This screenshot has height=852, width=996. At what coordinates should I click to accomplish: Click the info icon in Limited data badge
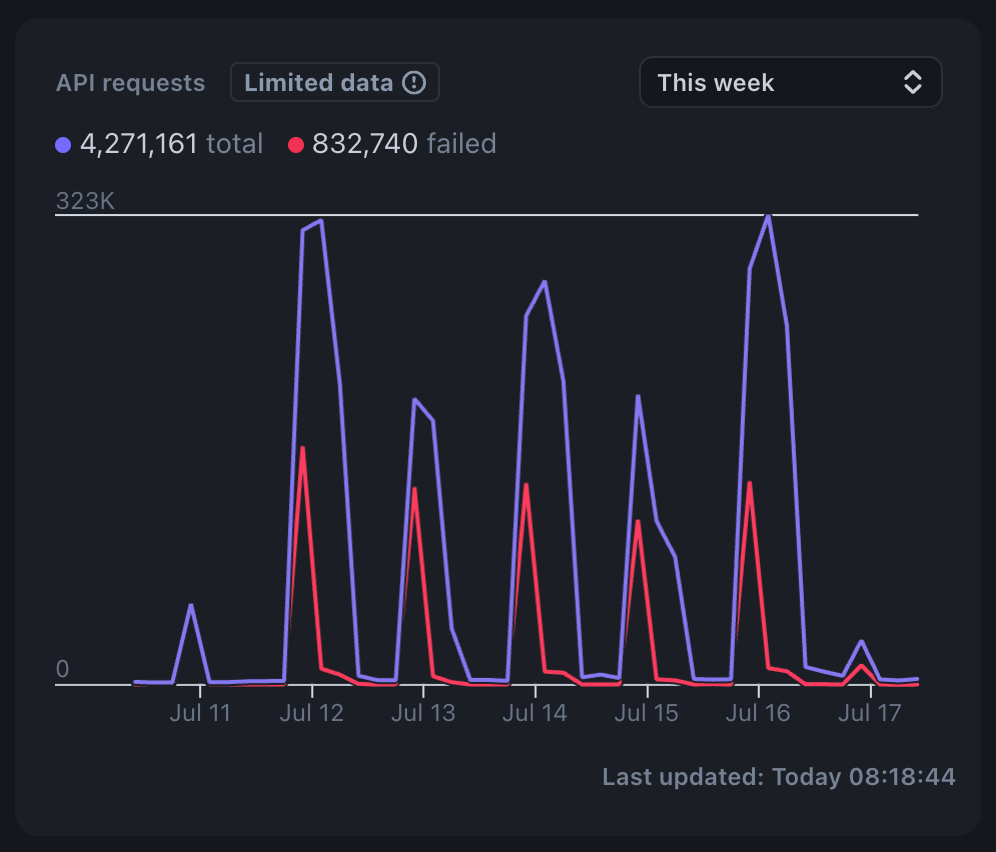[x=413, y=83]
